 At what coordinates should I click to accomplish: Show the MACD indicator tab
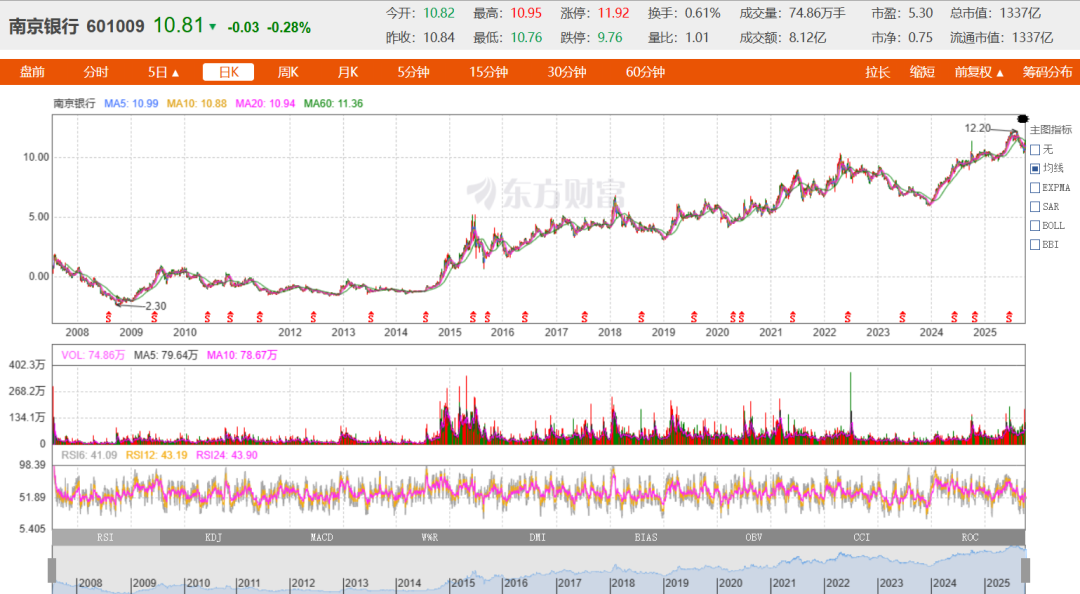(x=322, y=537)
